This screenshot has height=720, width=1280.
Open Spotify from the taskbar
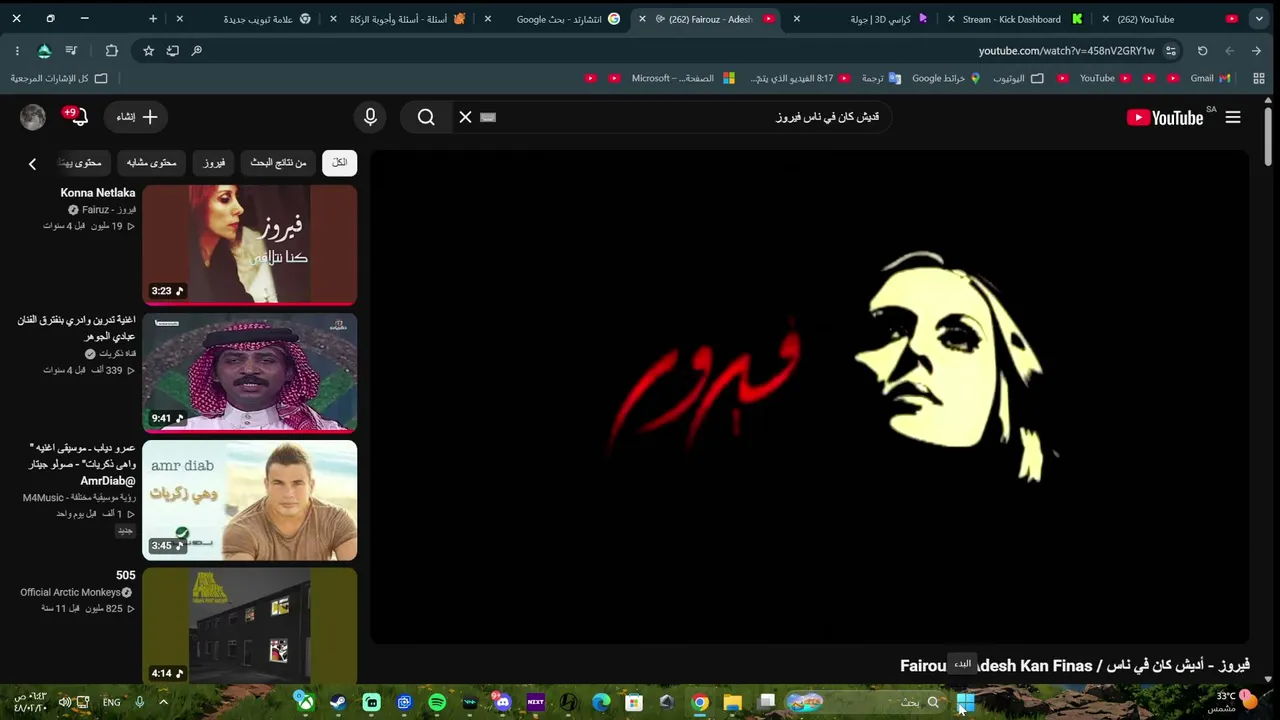coord(437,702)
